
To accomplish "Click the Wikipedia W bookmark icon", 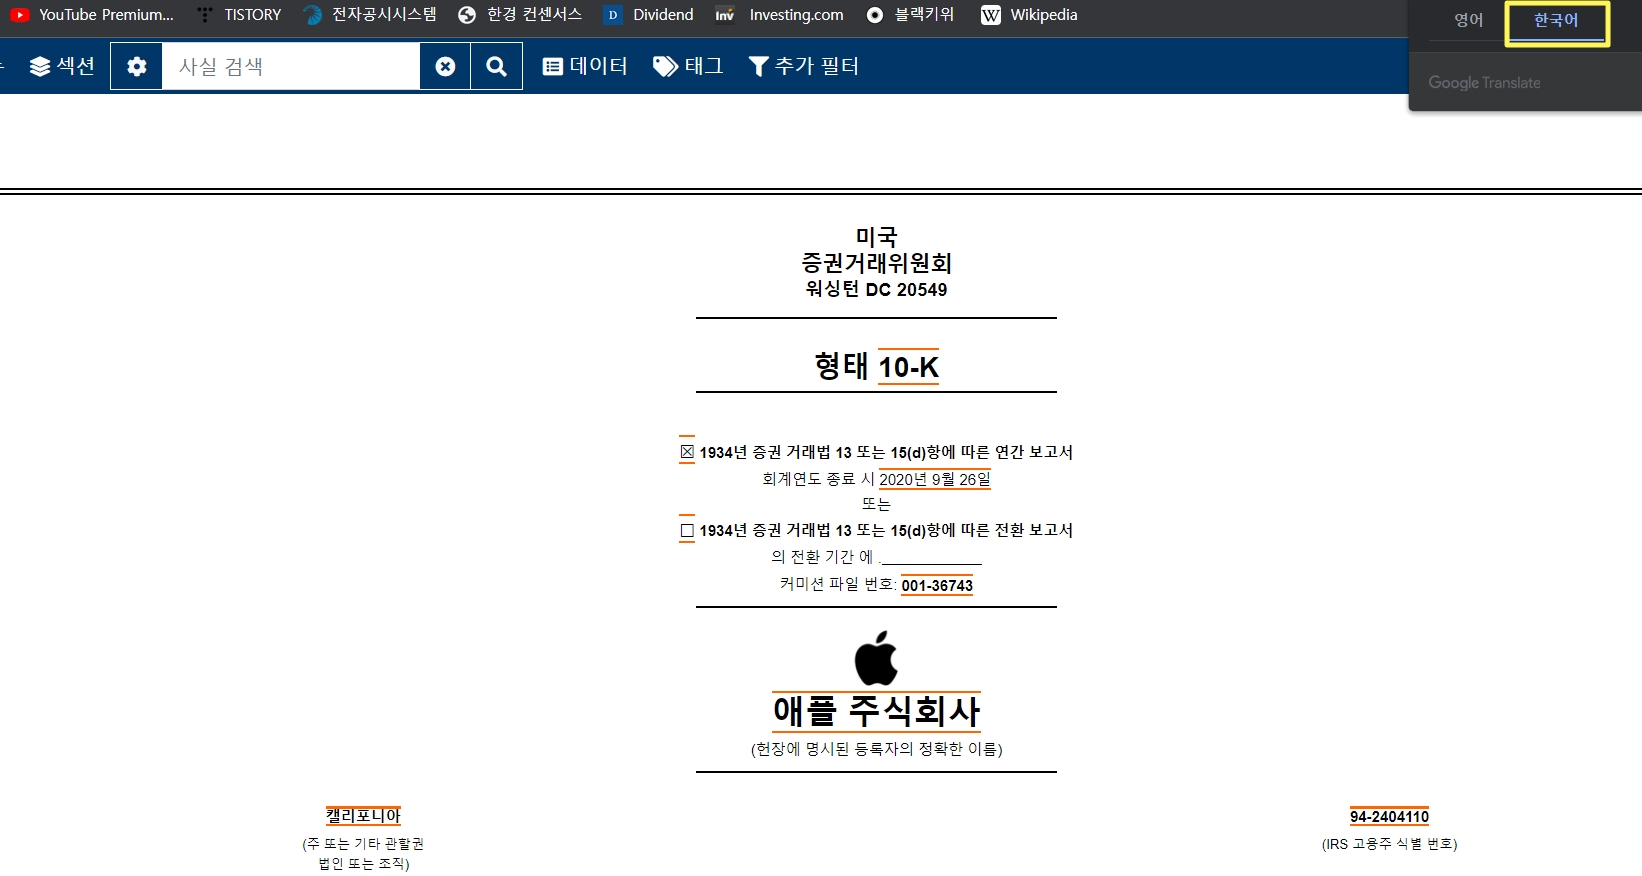I will [991, 15].
